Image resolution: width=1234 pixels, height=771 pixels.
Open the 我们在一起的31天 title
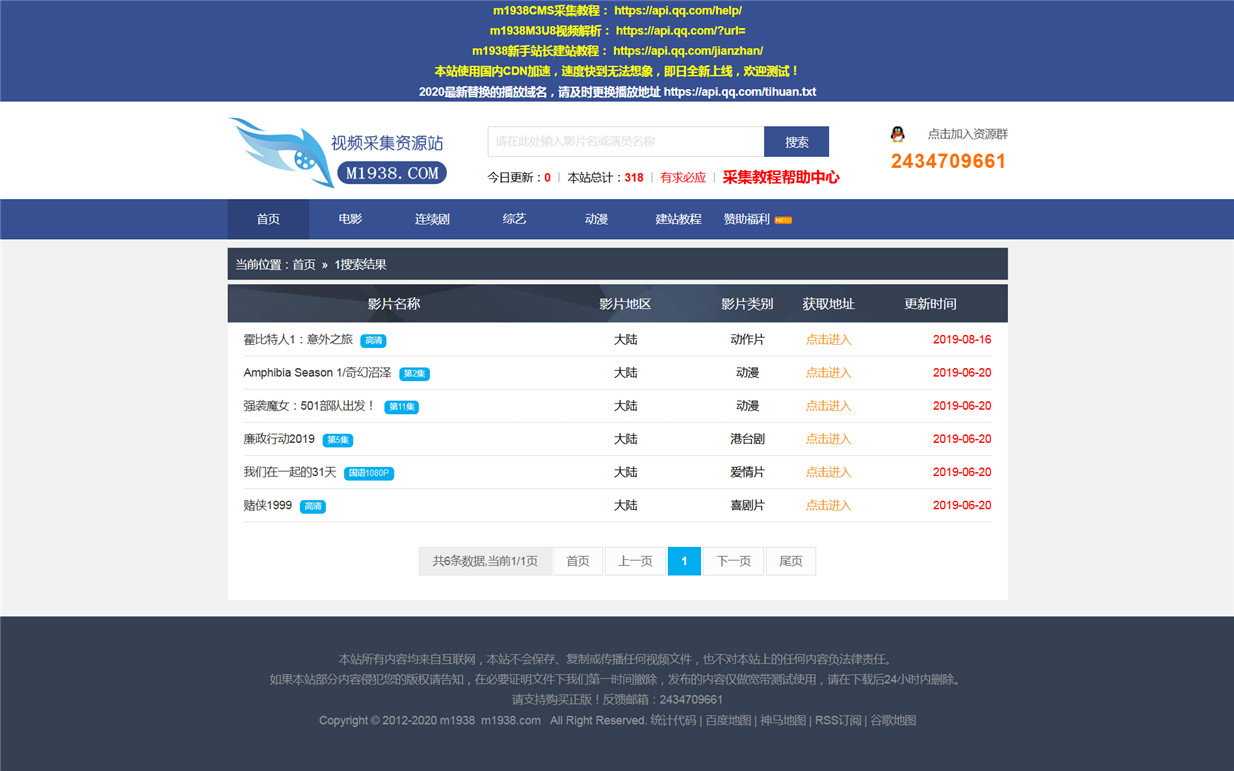(290, 472)
